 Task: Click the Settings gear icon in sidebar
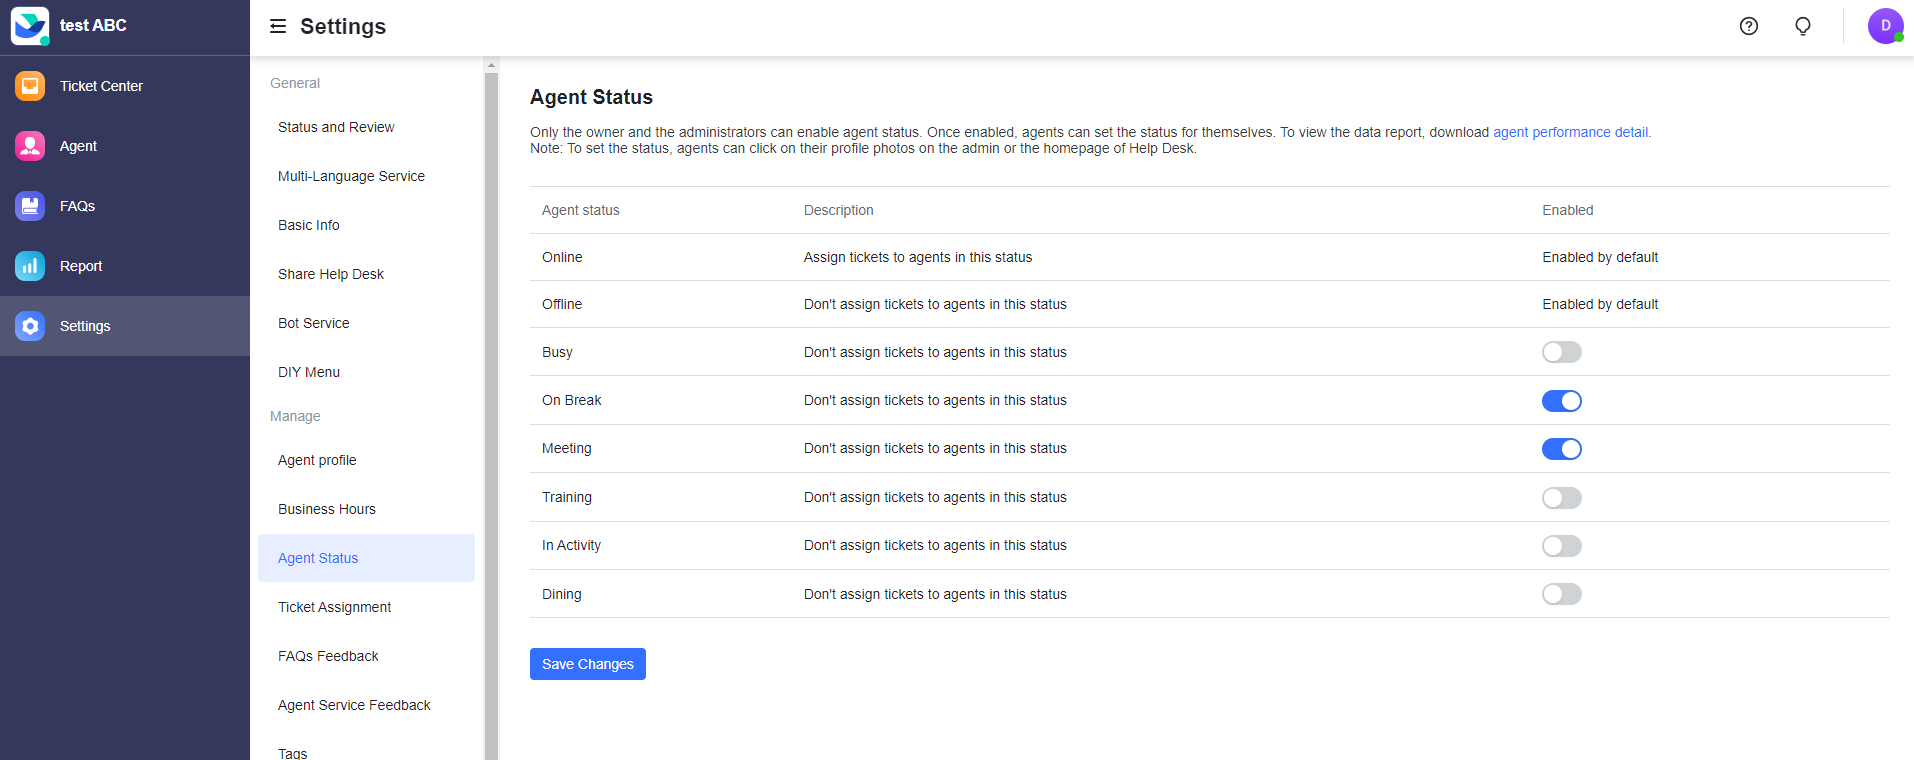click(x=30, y=326)
